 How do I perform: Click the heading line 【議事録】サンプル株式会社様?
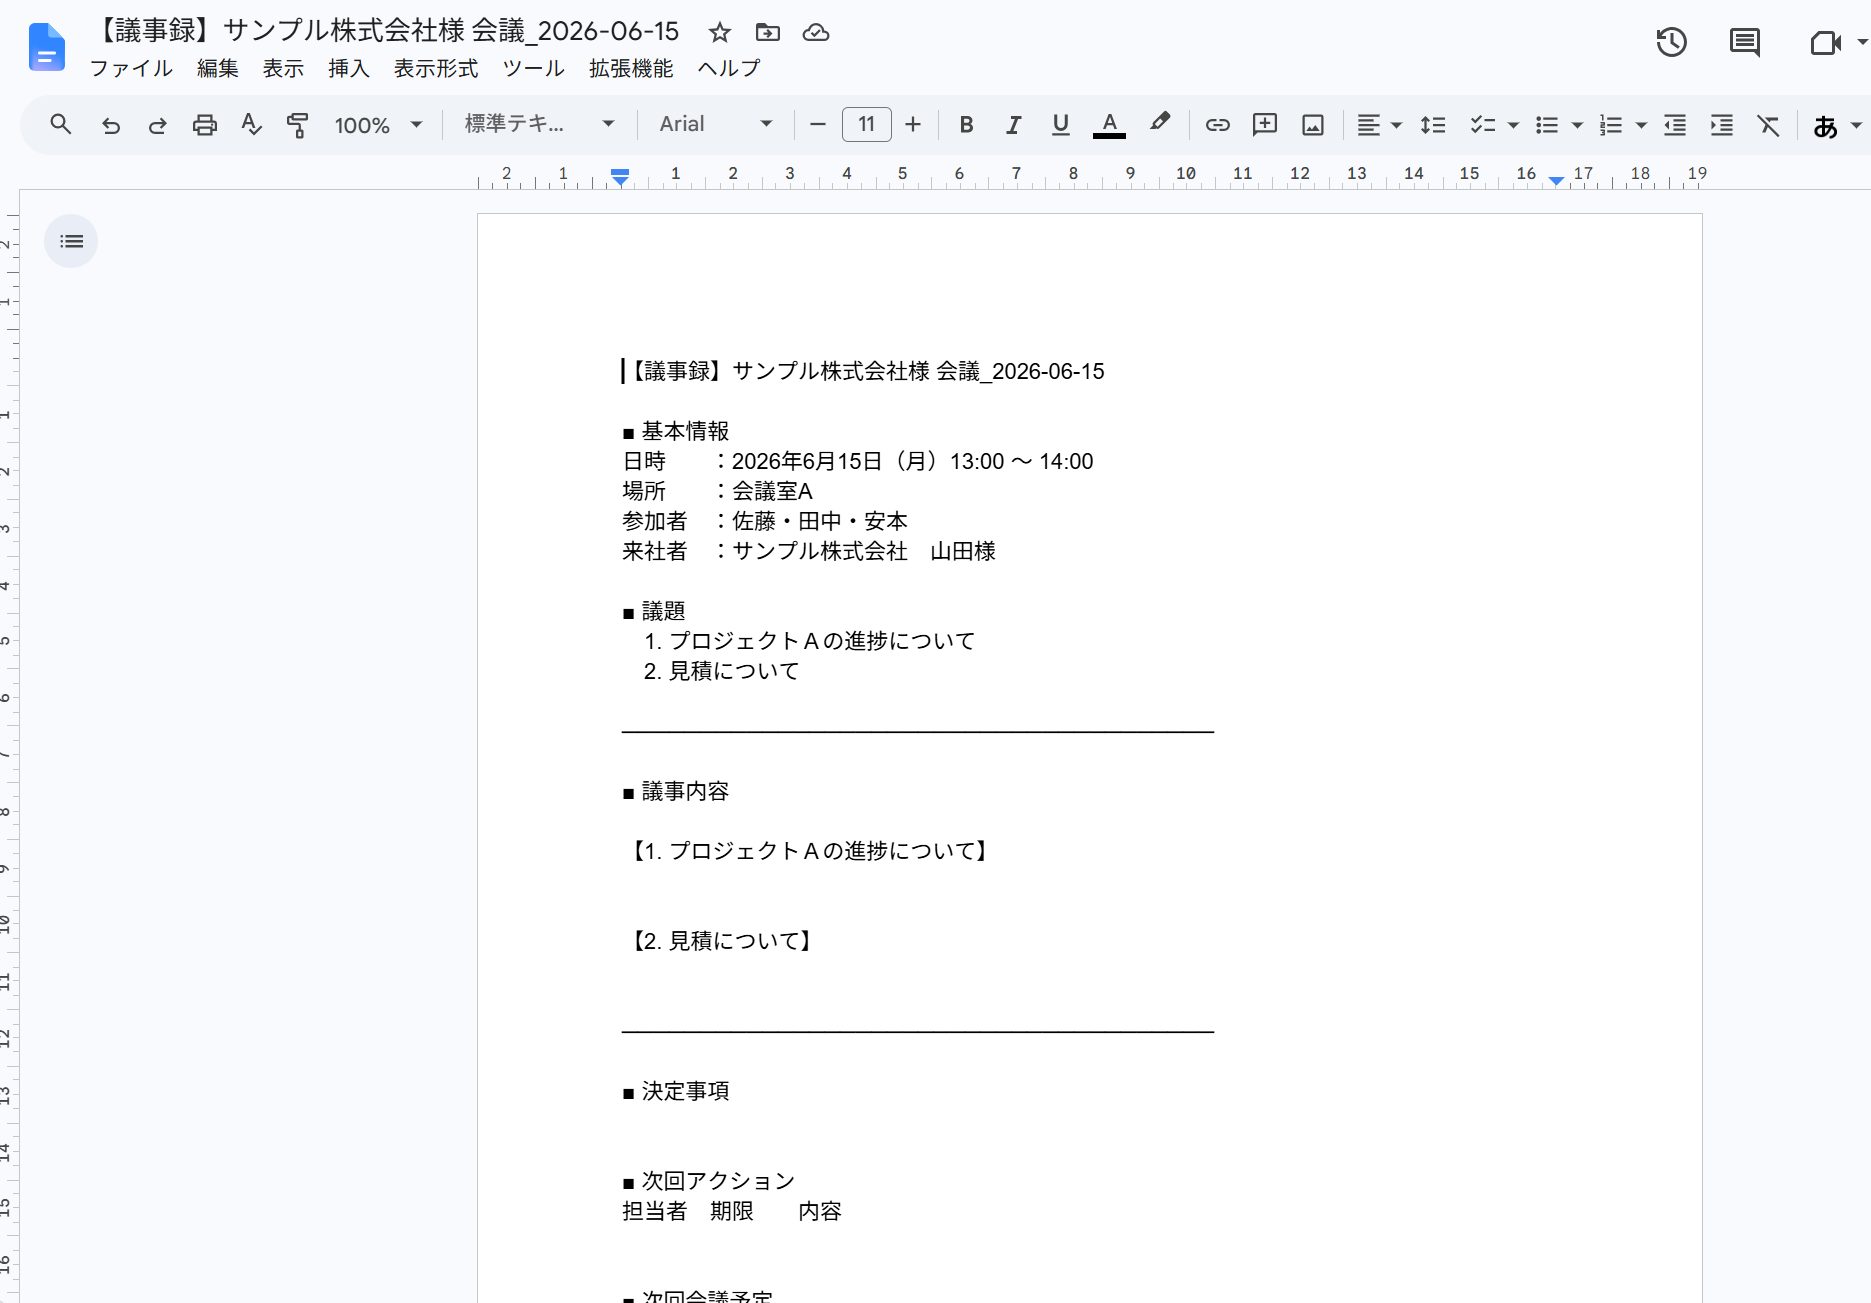click(863, 372)
